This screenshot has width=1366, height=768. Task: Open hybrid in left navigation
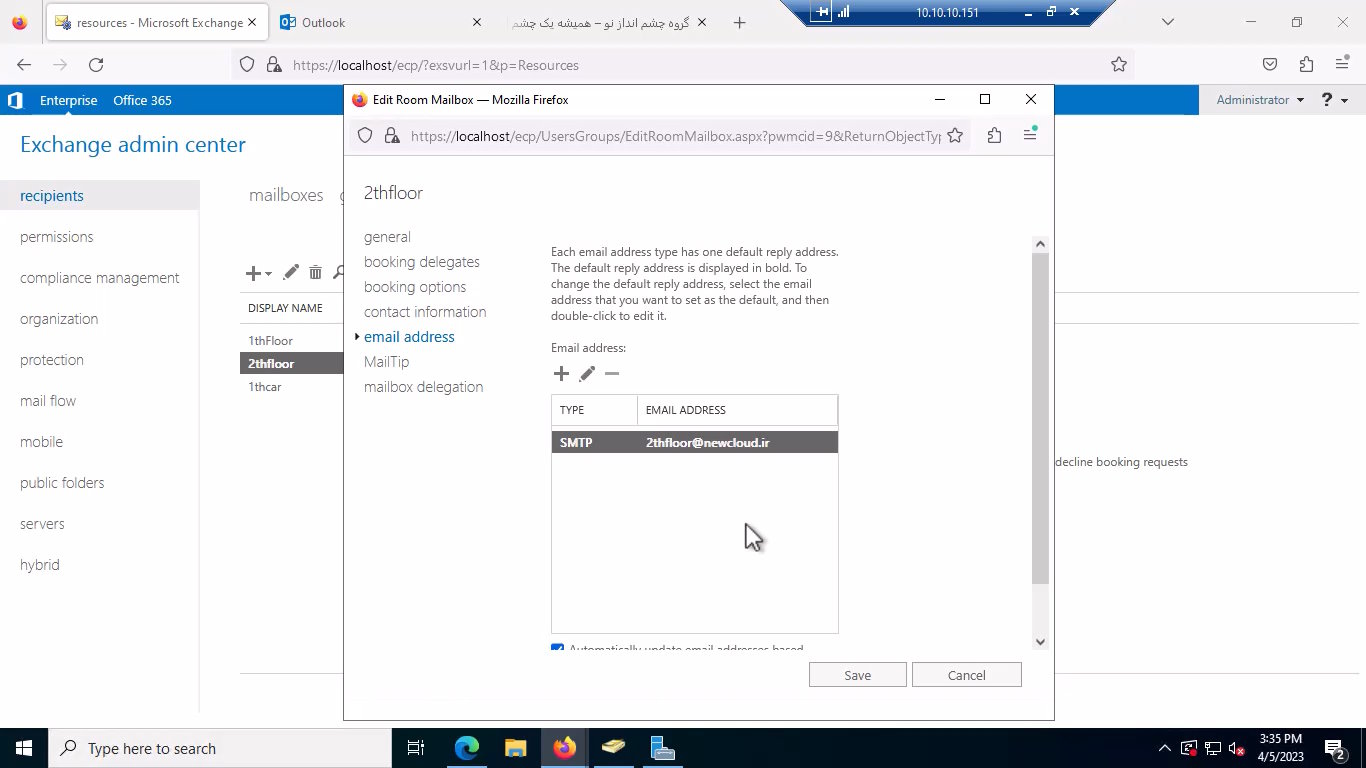coord(40,565)
